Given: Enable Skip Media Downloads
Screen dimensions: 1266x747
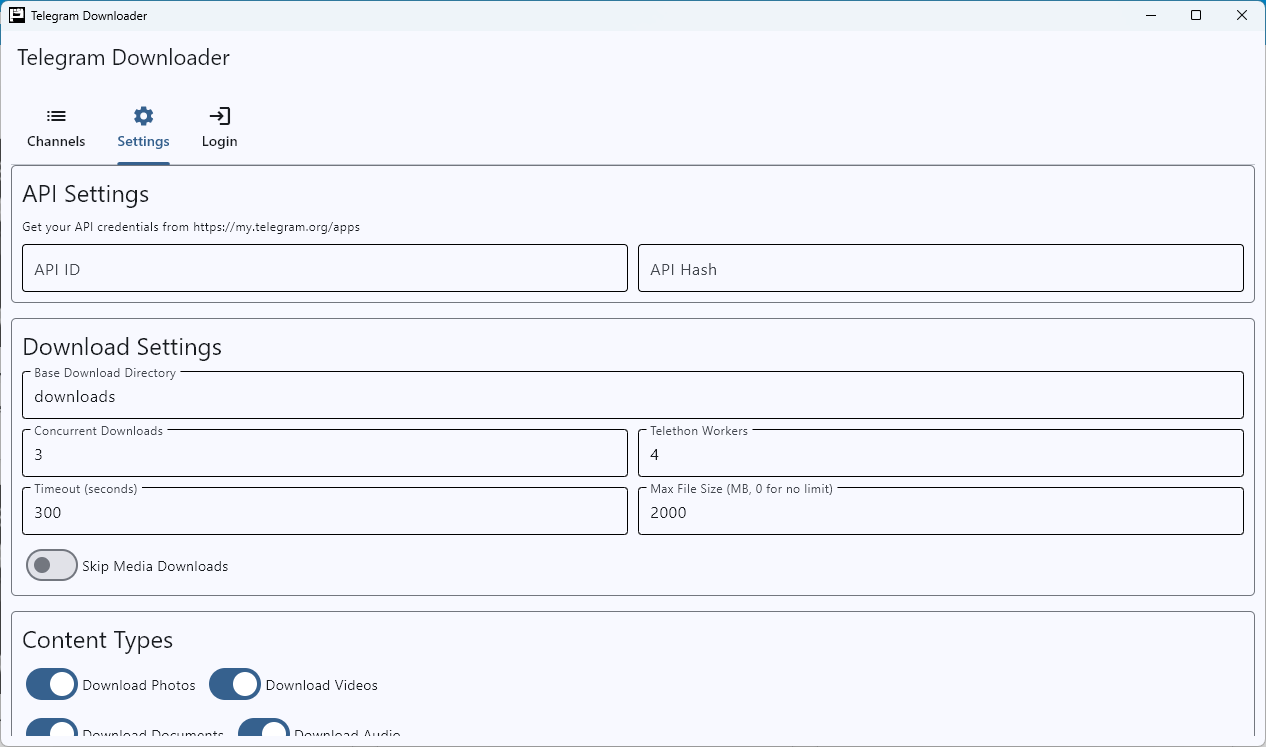Looking at the screenshot, I should pos(51,565).
